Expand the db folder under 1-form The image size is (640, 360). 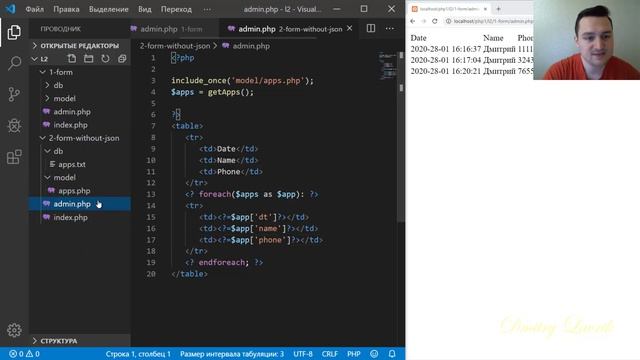pyautogui.click(x=58, y=85)
